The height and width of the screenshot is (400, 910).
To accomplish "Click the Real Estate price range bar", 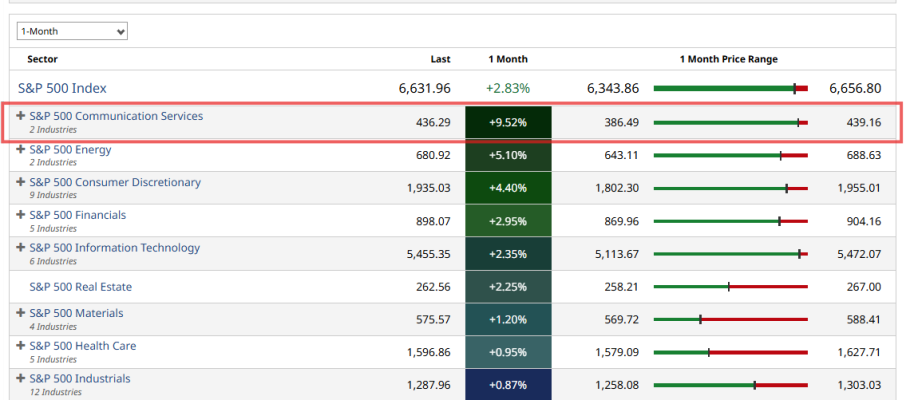I will (x=730, y=287).
